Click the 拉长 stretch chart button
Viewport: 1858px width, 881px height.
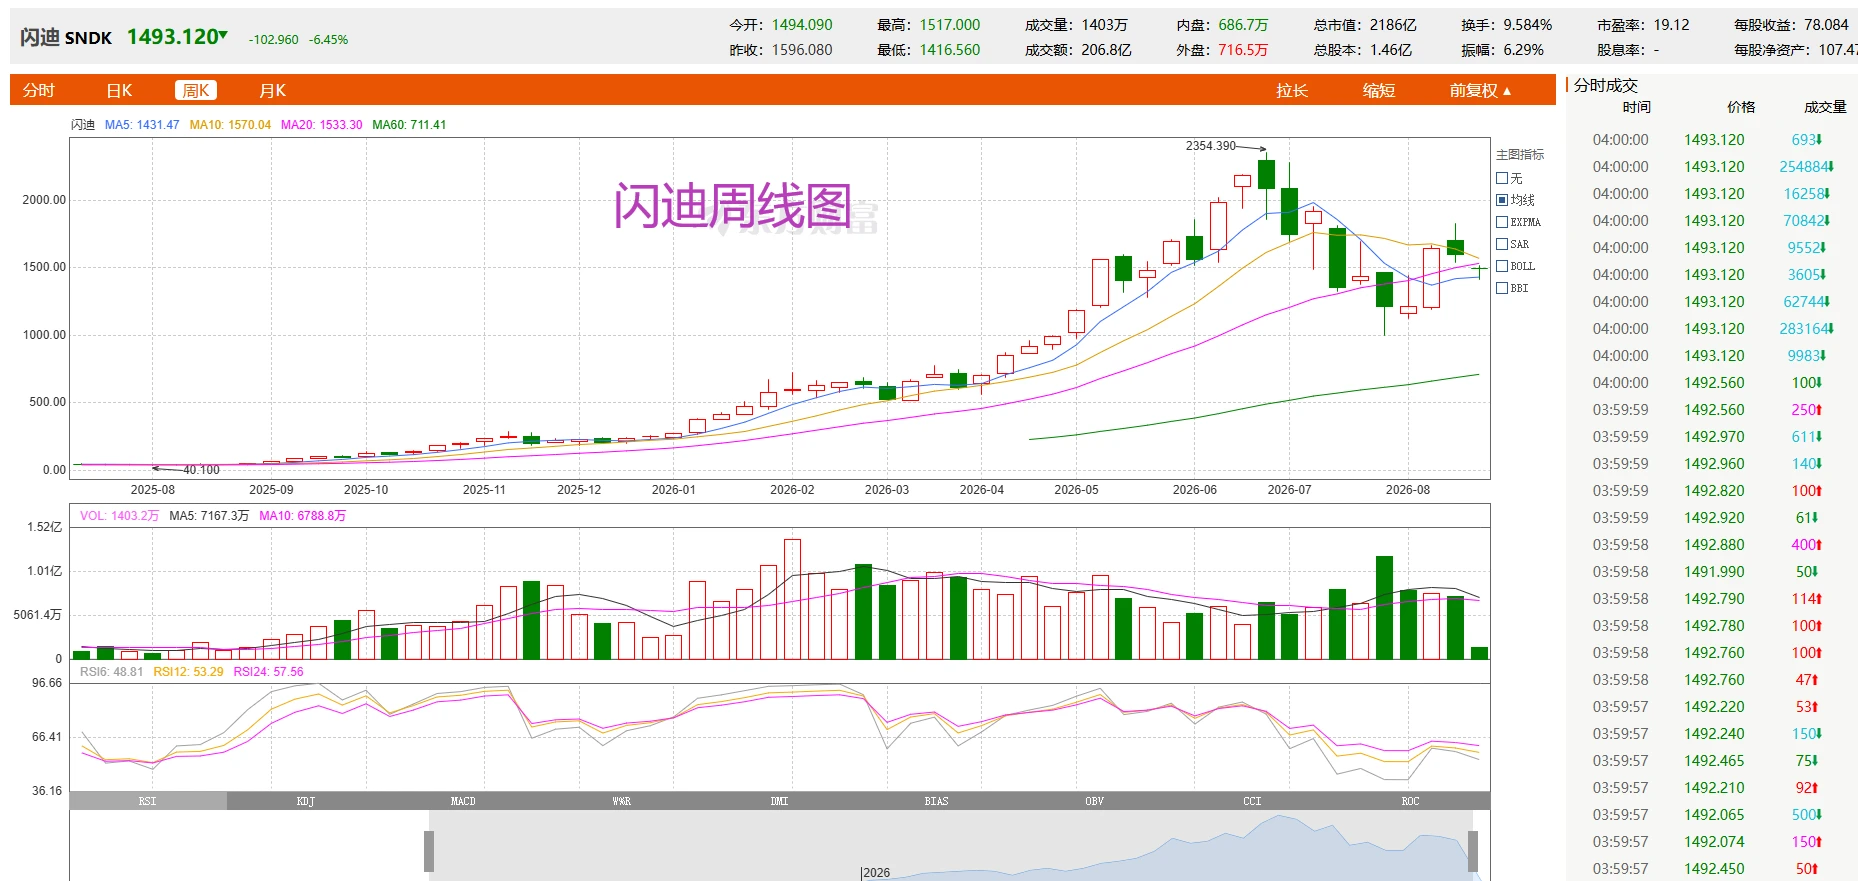click(x=1292, y=91)
